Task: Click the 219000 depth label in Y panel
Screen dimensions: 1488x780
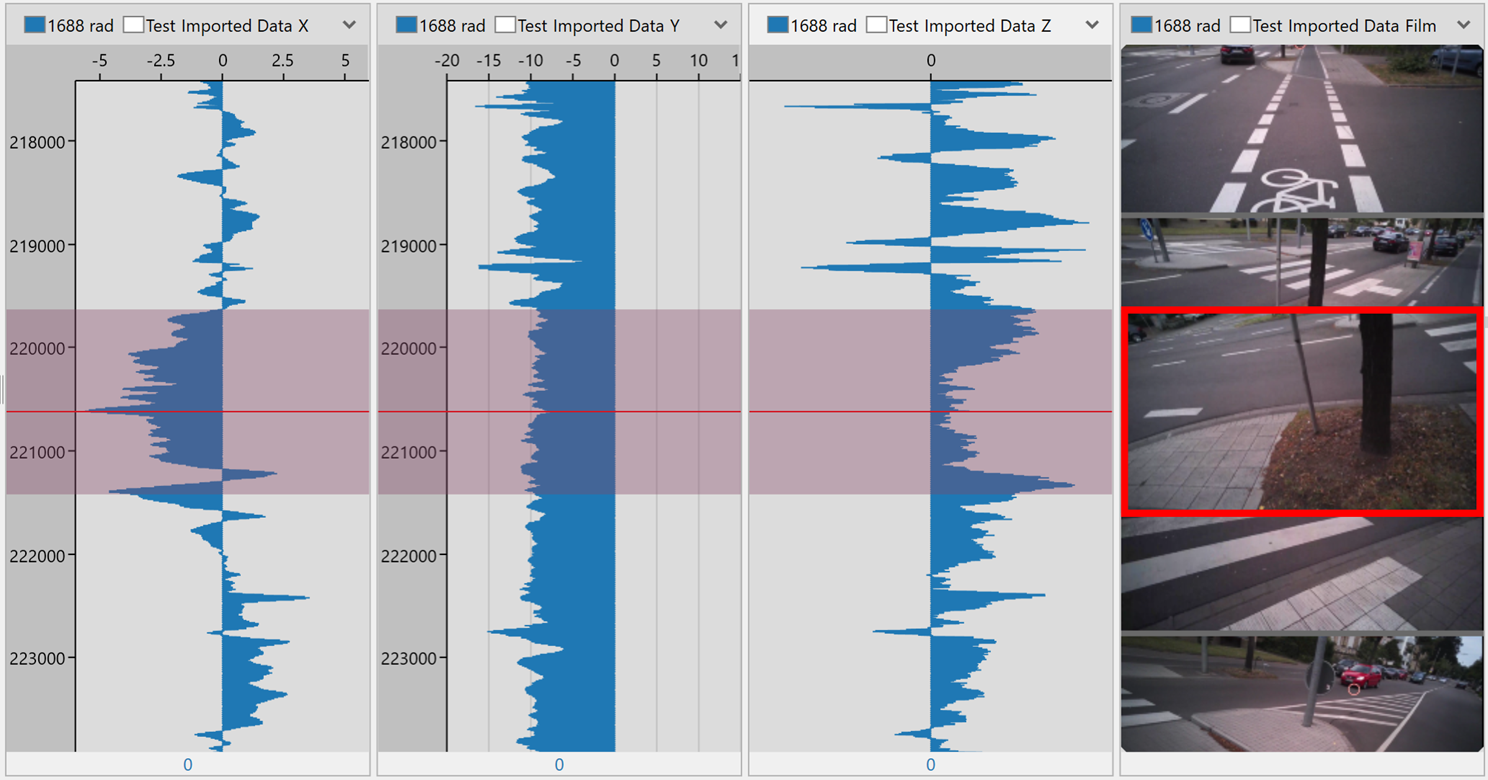Action: [x=409, y=245]
